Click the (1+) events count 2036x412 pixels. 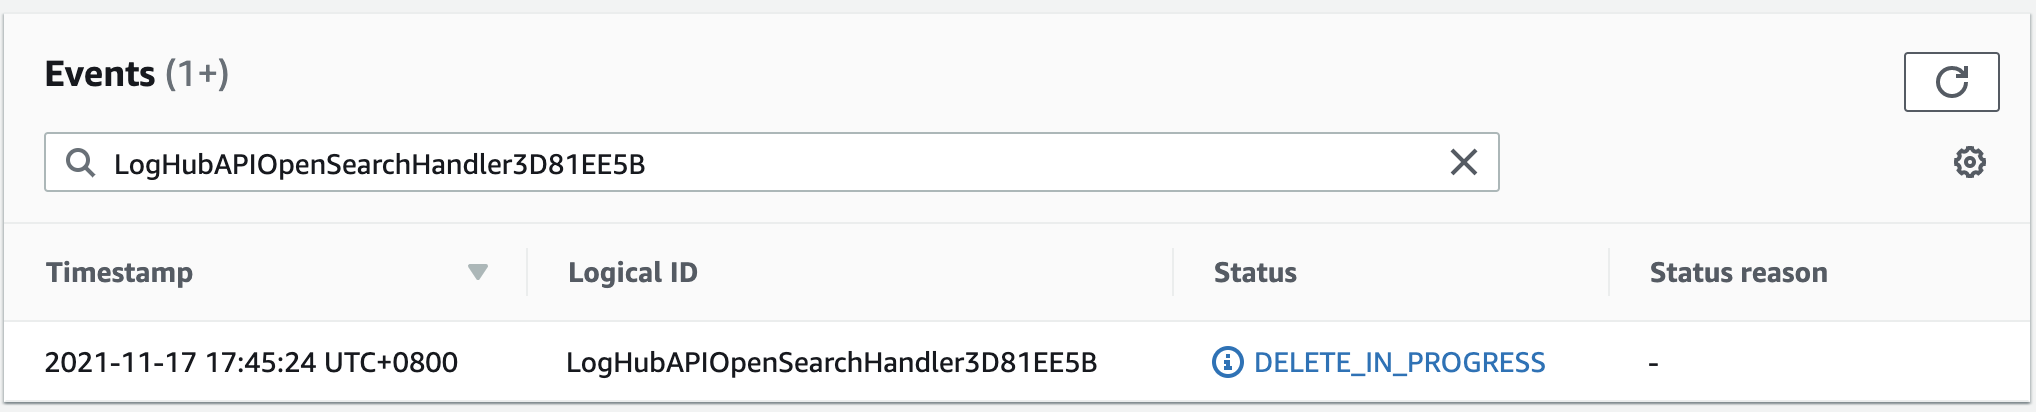tap(197, 74)
